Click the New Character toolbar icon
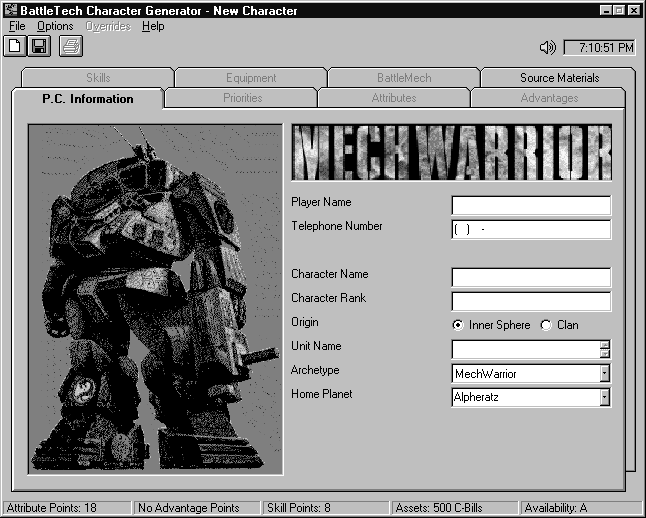This screenshot has height=518, width=646. point(15,46)
